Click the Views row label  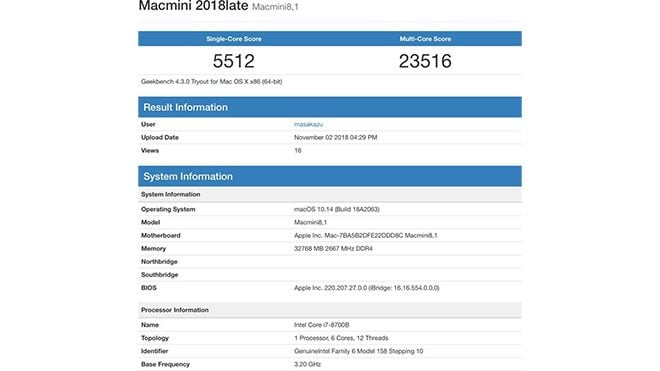[150, 150]
